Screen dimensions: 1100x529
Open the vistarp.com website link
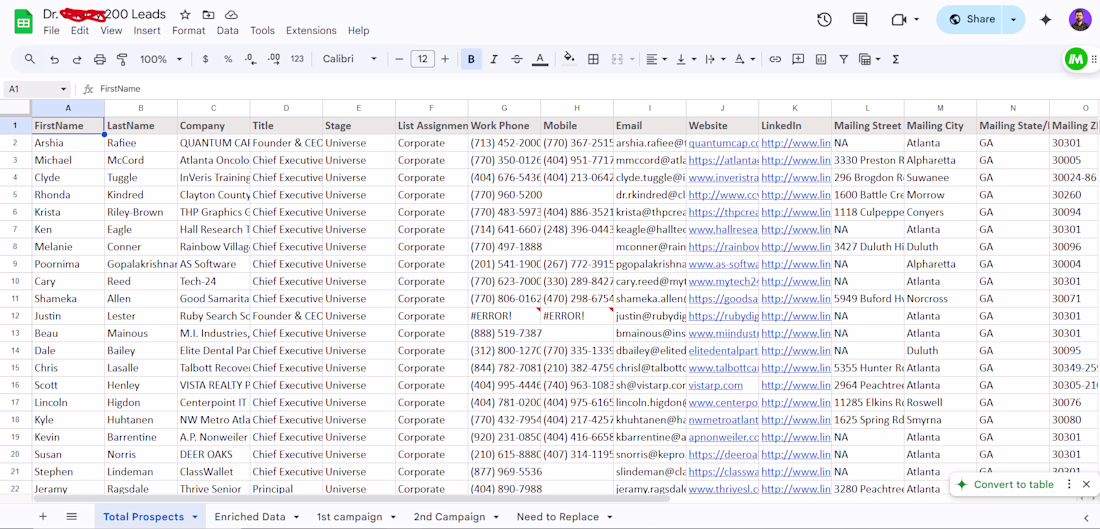[716, 385]
